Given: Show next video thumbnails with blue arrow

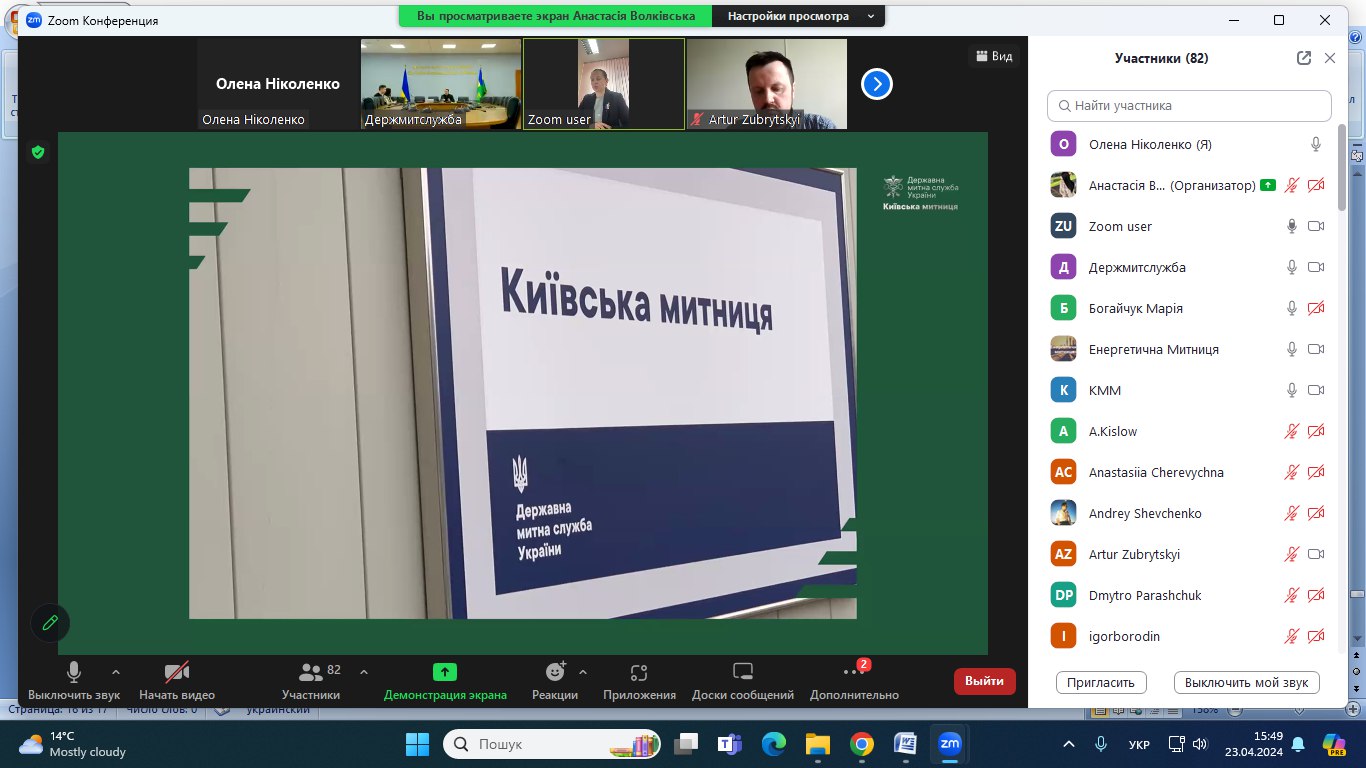Looking at the screenshot, I should [x=877, y=84].
